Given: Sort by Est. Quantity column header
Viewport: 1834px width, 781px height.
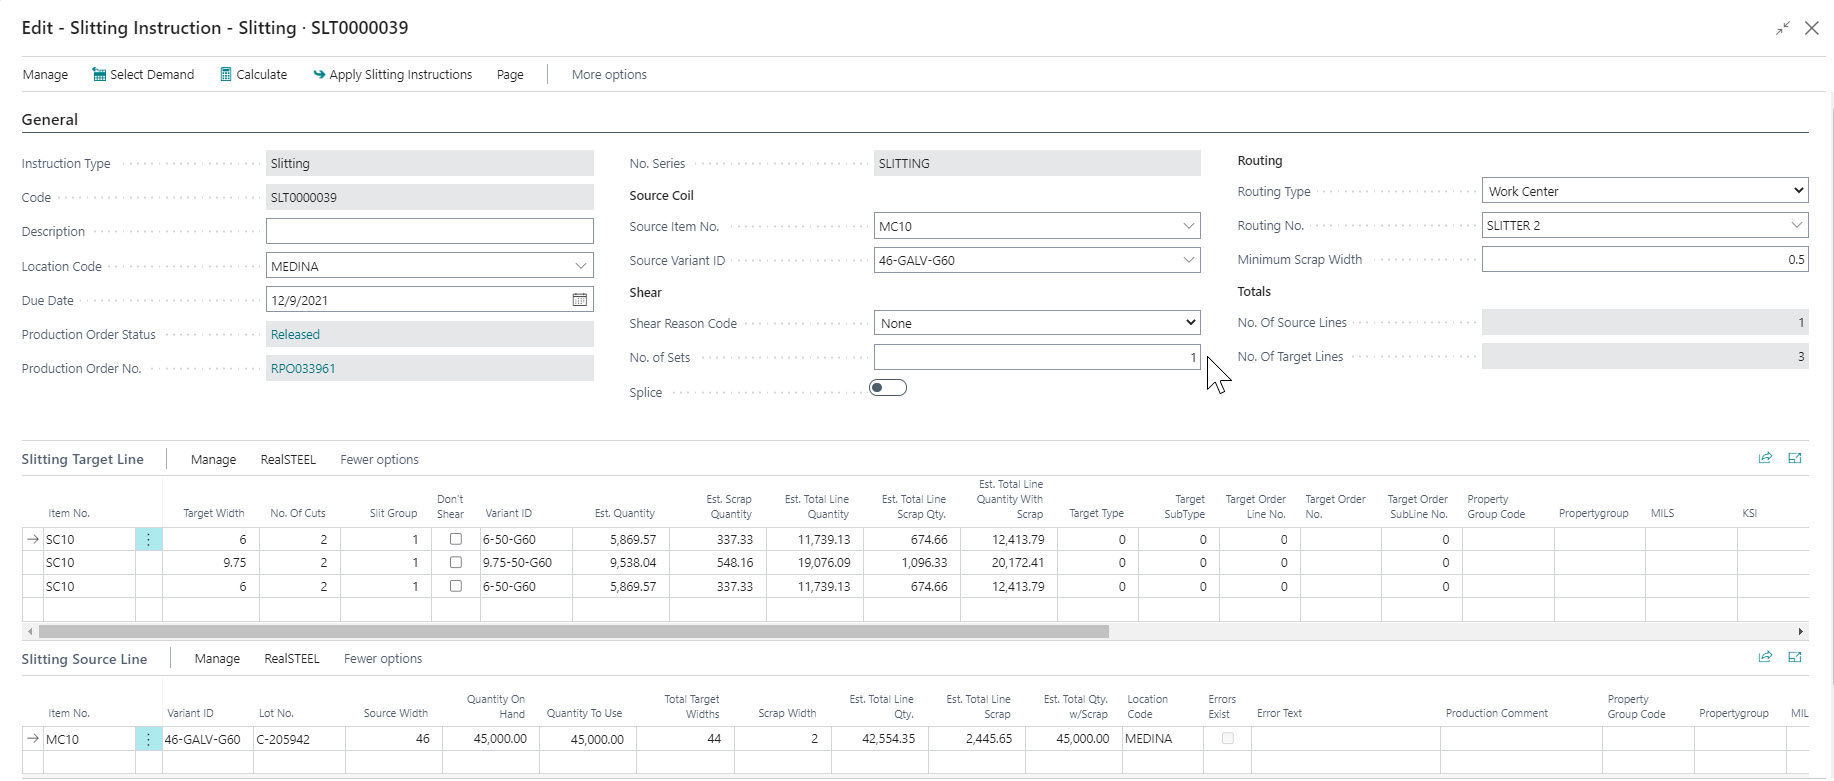Looking at the screenshot, I should click(624, 513).
